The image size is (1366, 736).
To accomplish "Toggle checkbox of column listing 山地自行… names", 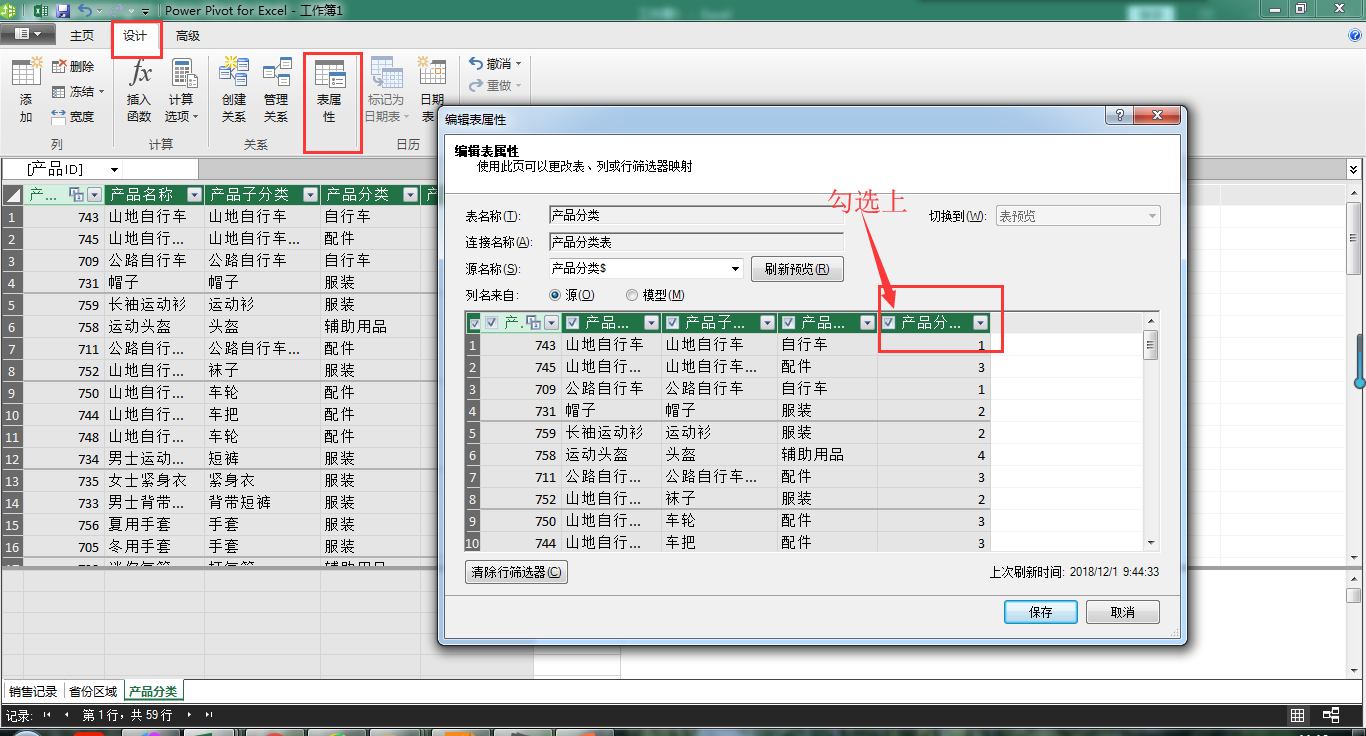I will (573, 322).
